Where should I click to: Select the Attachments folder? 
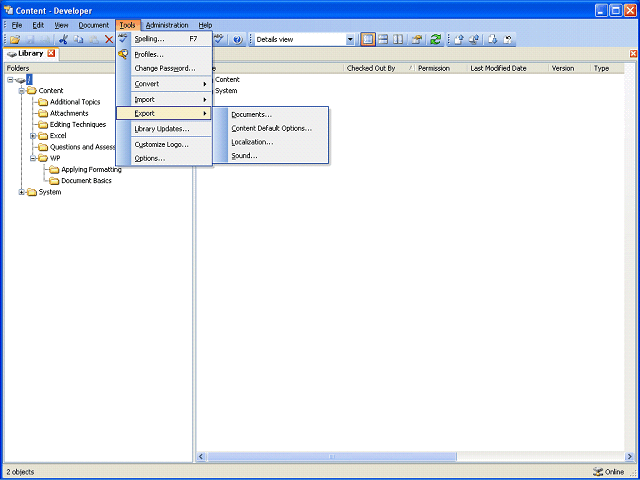point(69,113)
